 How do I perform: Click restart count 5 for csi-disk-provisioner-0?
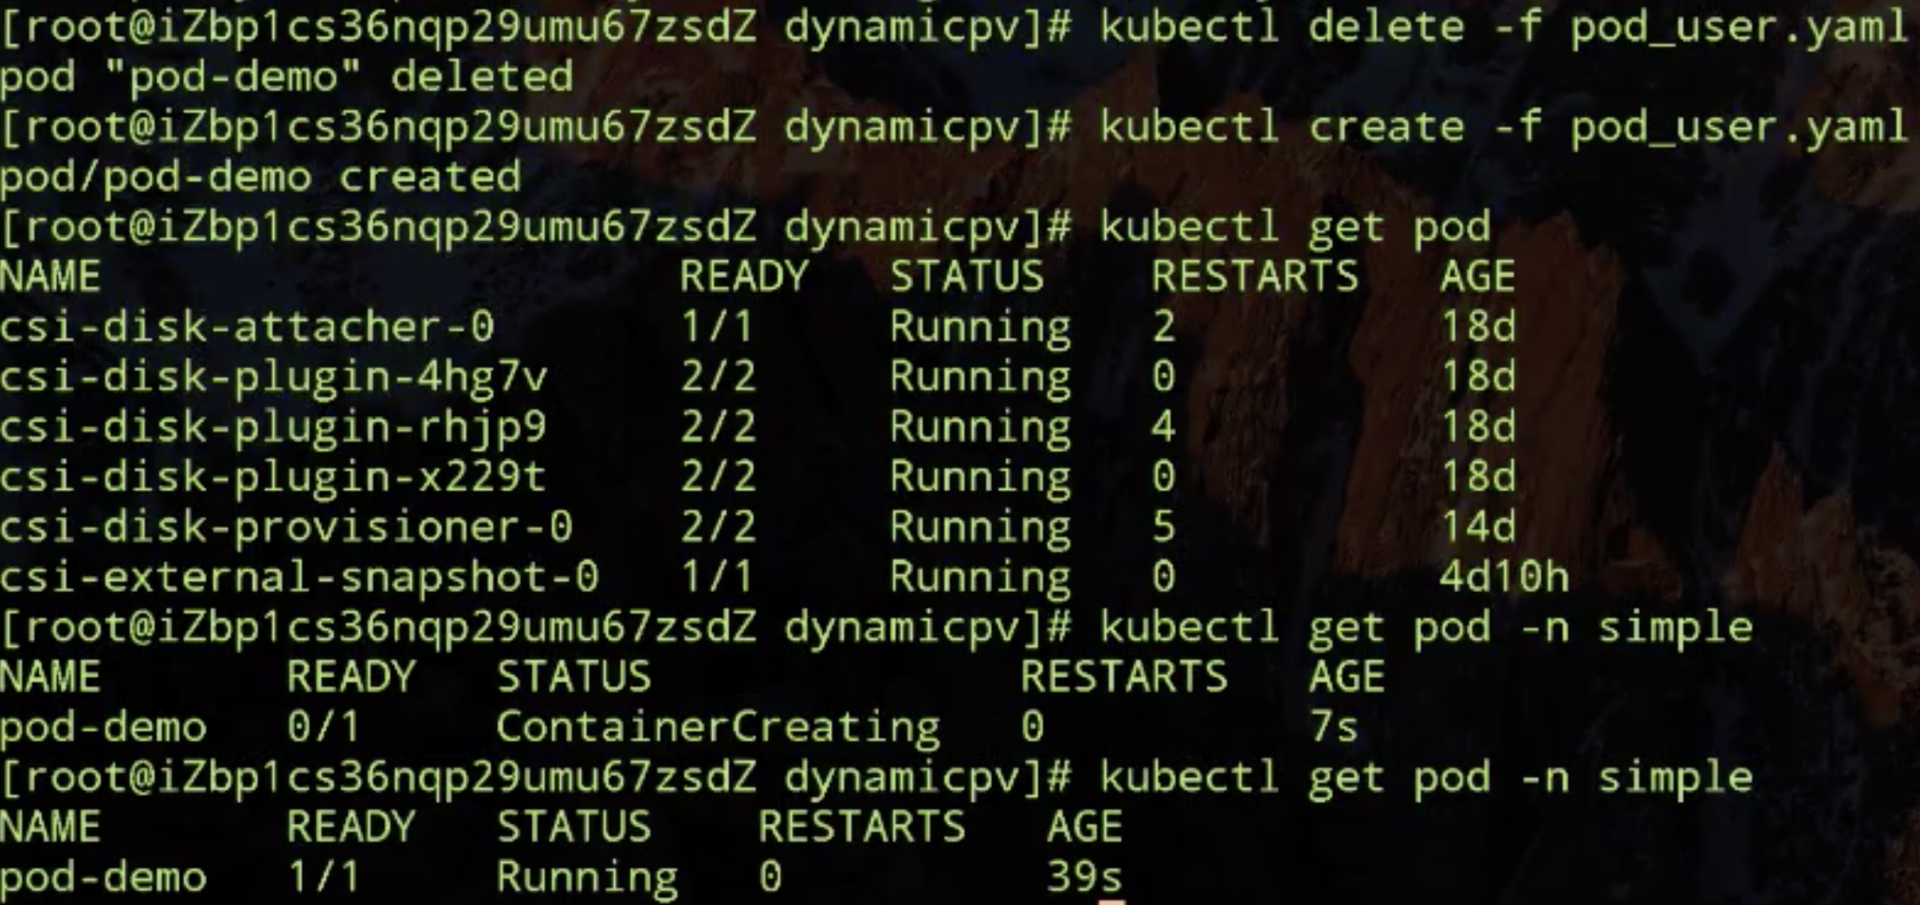click(x=1163, y=527)
